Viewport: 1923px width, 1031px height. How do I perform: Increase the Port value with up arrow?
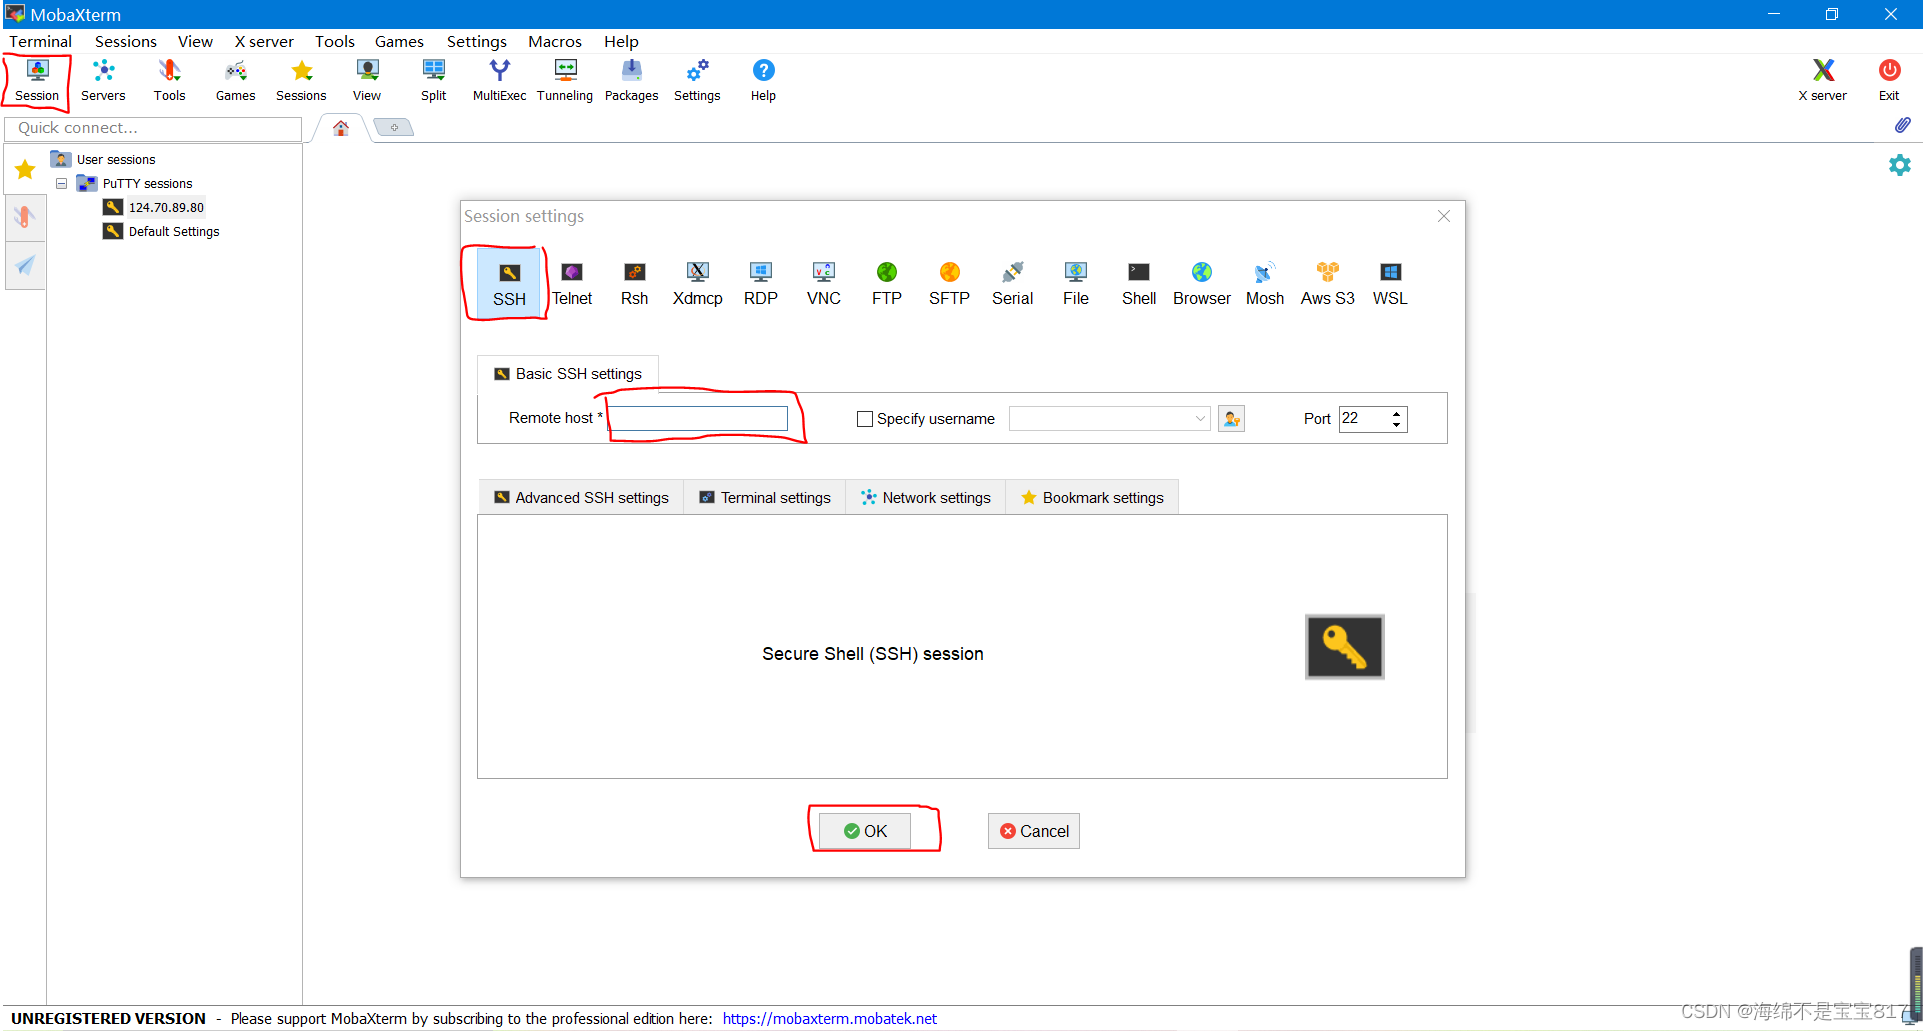1396,413
